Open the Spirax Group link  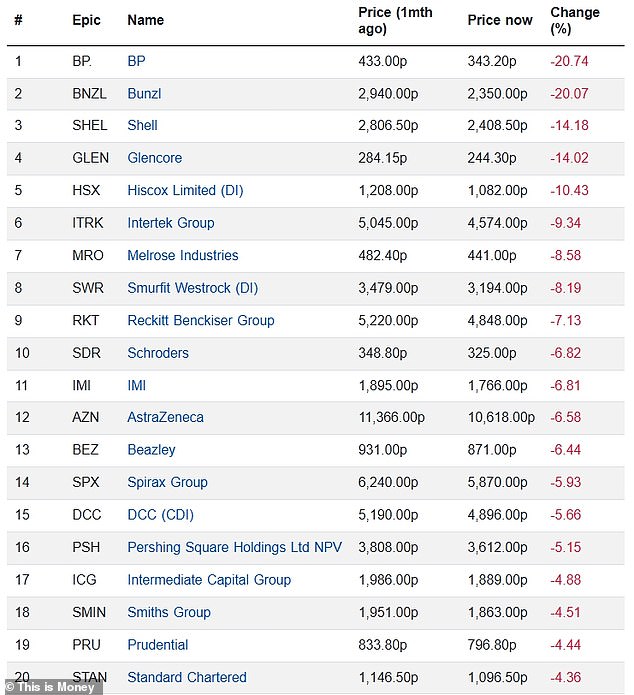pos(167,482)
